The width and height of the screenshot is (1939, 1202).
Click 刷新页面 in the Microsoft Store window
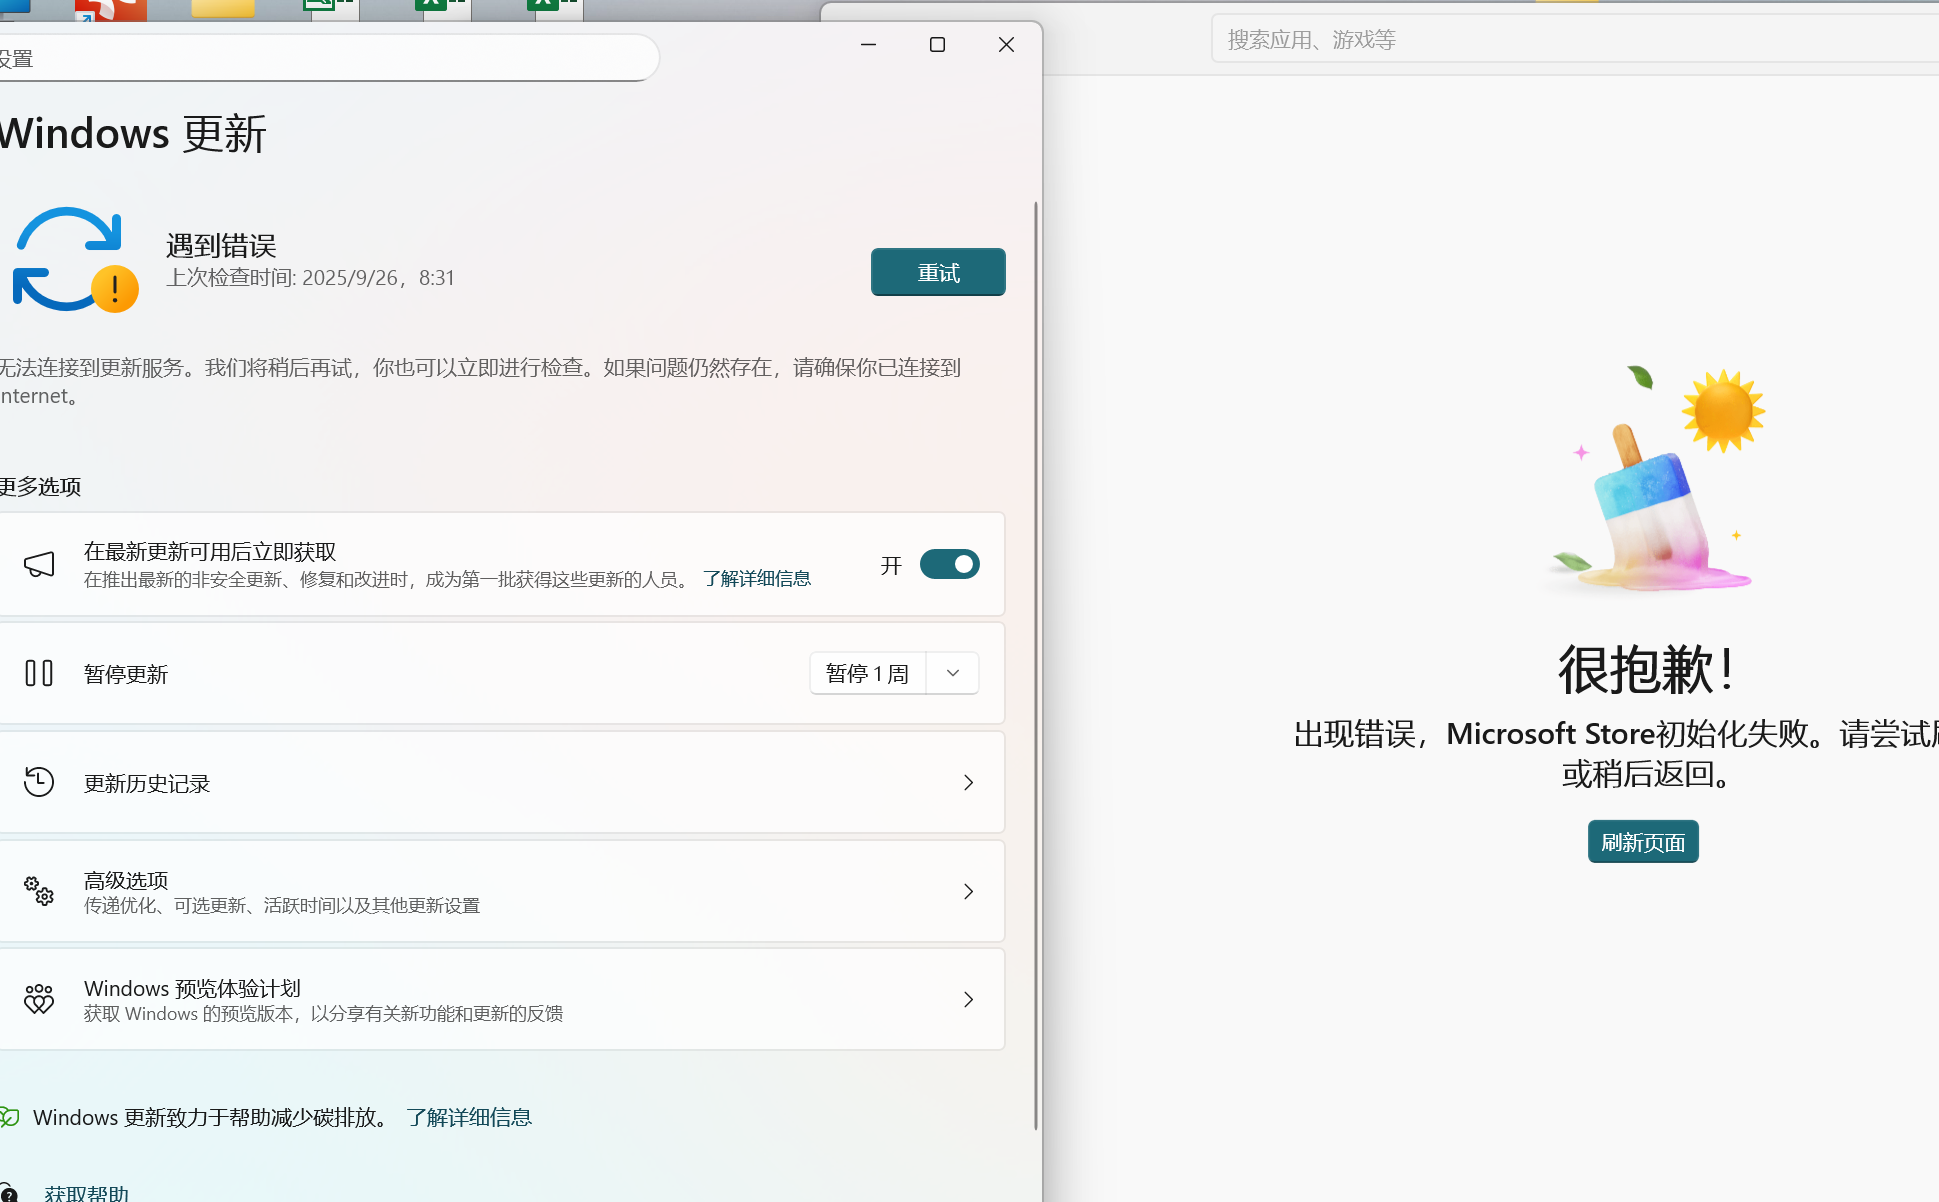(1643, 842)
